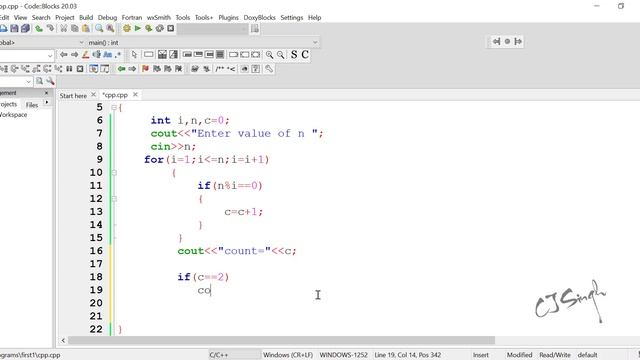
Task: Toggle match case Aa option
Action: click(107, 55)
